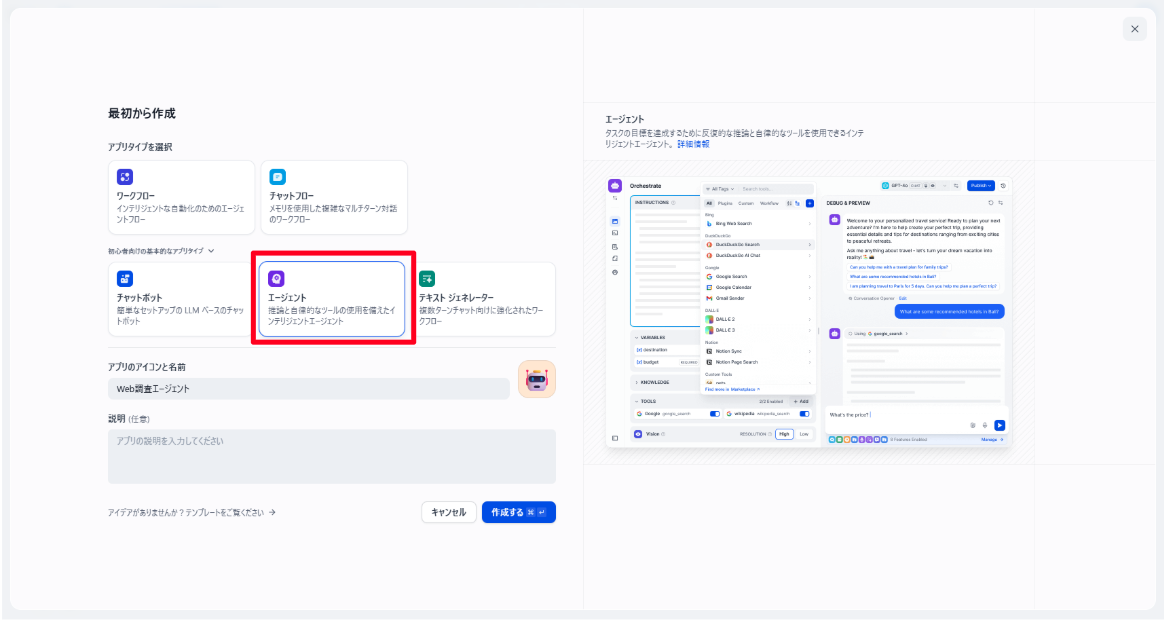The width and height of the screenshot is (1164, 622).
Task: Select Low resolution for Vision
Action: [x=803, y=434]
